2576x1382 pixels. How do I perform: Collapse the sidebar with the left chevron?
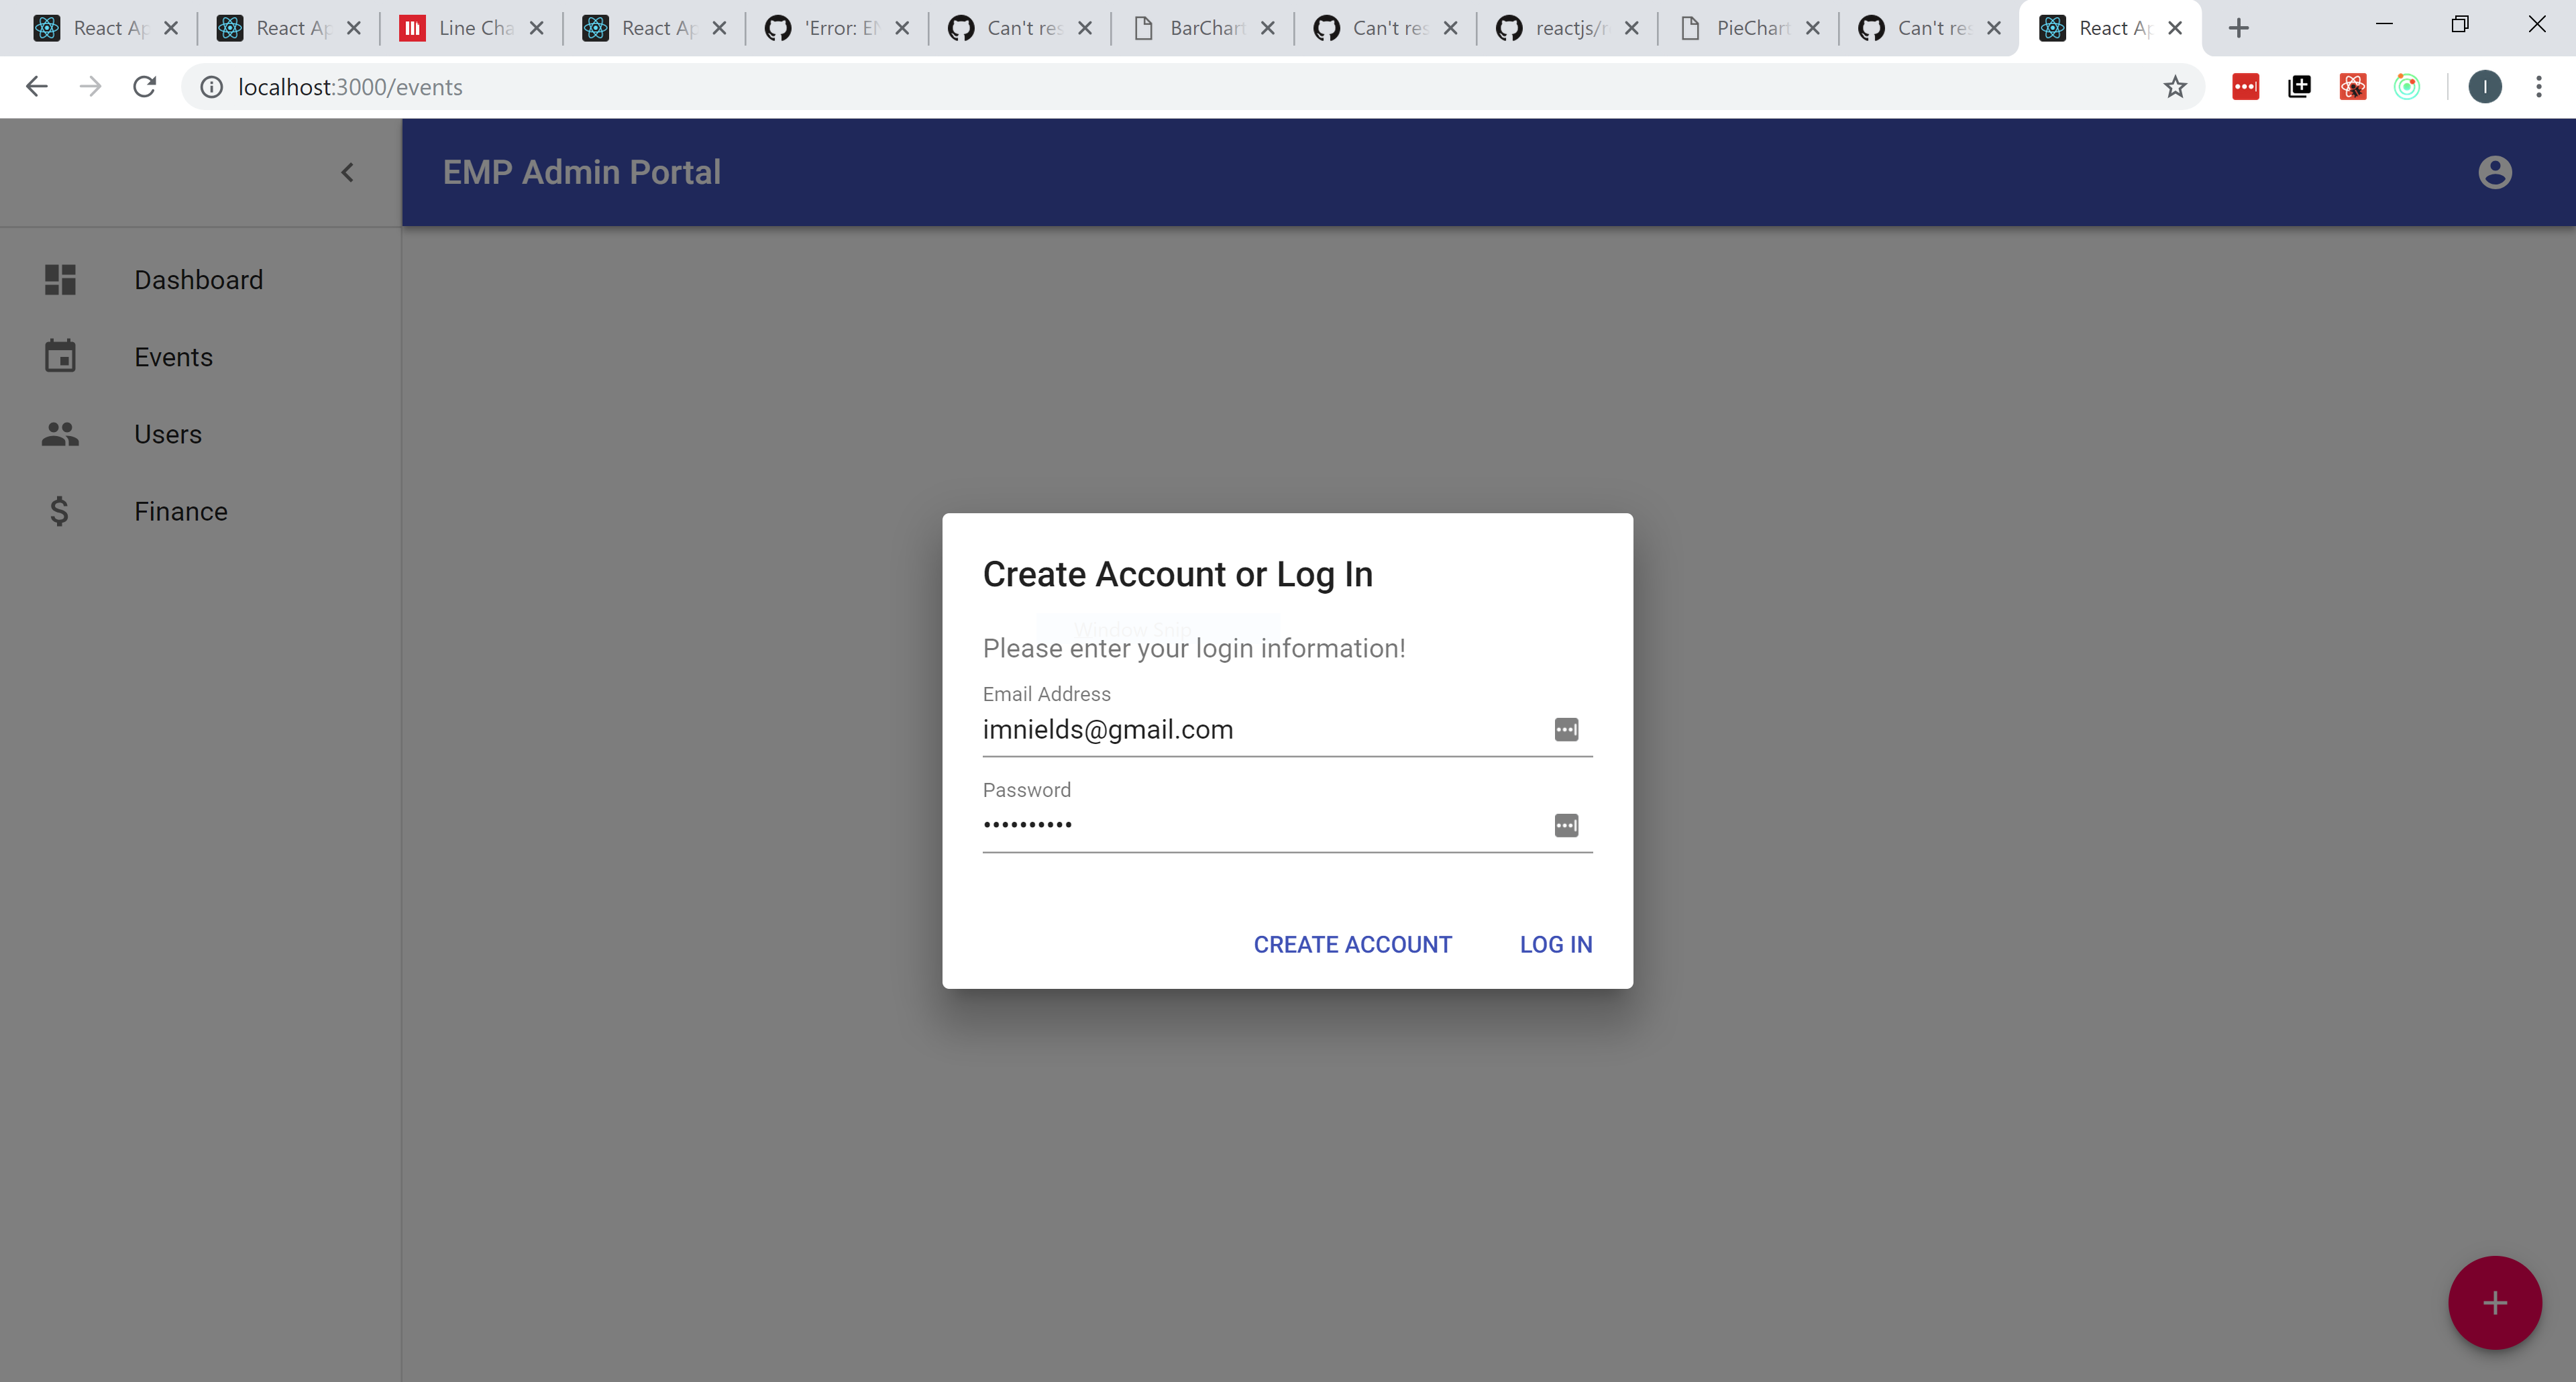coord(347,172)
